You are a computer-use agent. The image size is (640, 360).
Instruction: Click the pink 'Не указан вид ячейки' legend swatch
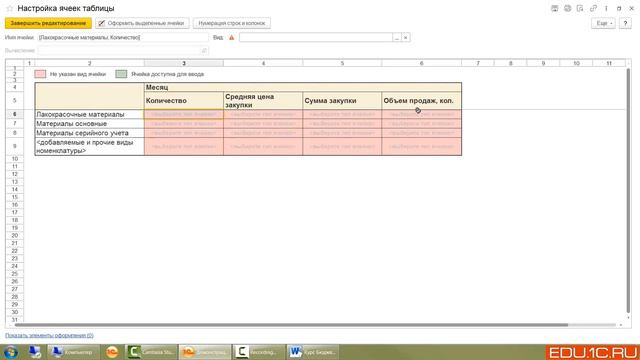40,74
